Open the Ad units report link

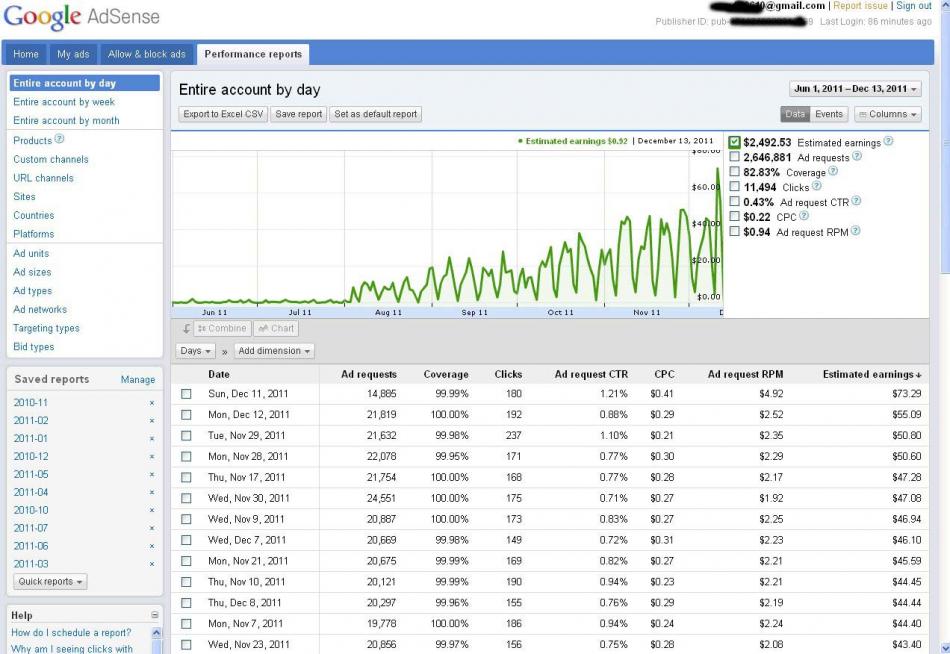pyautogui.click(x=31, y=253)
